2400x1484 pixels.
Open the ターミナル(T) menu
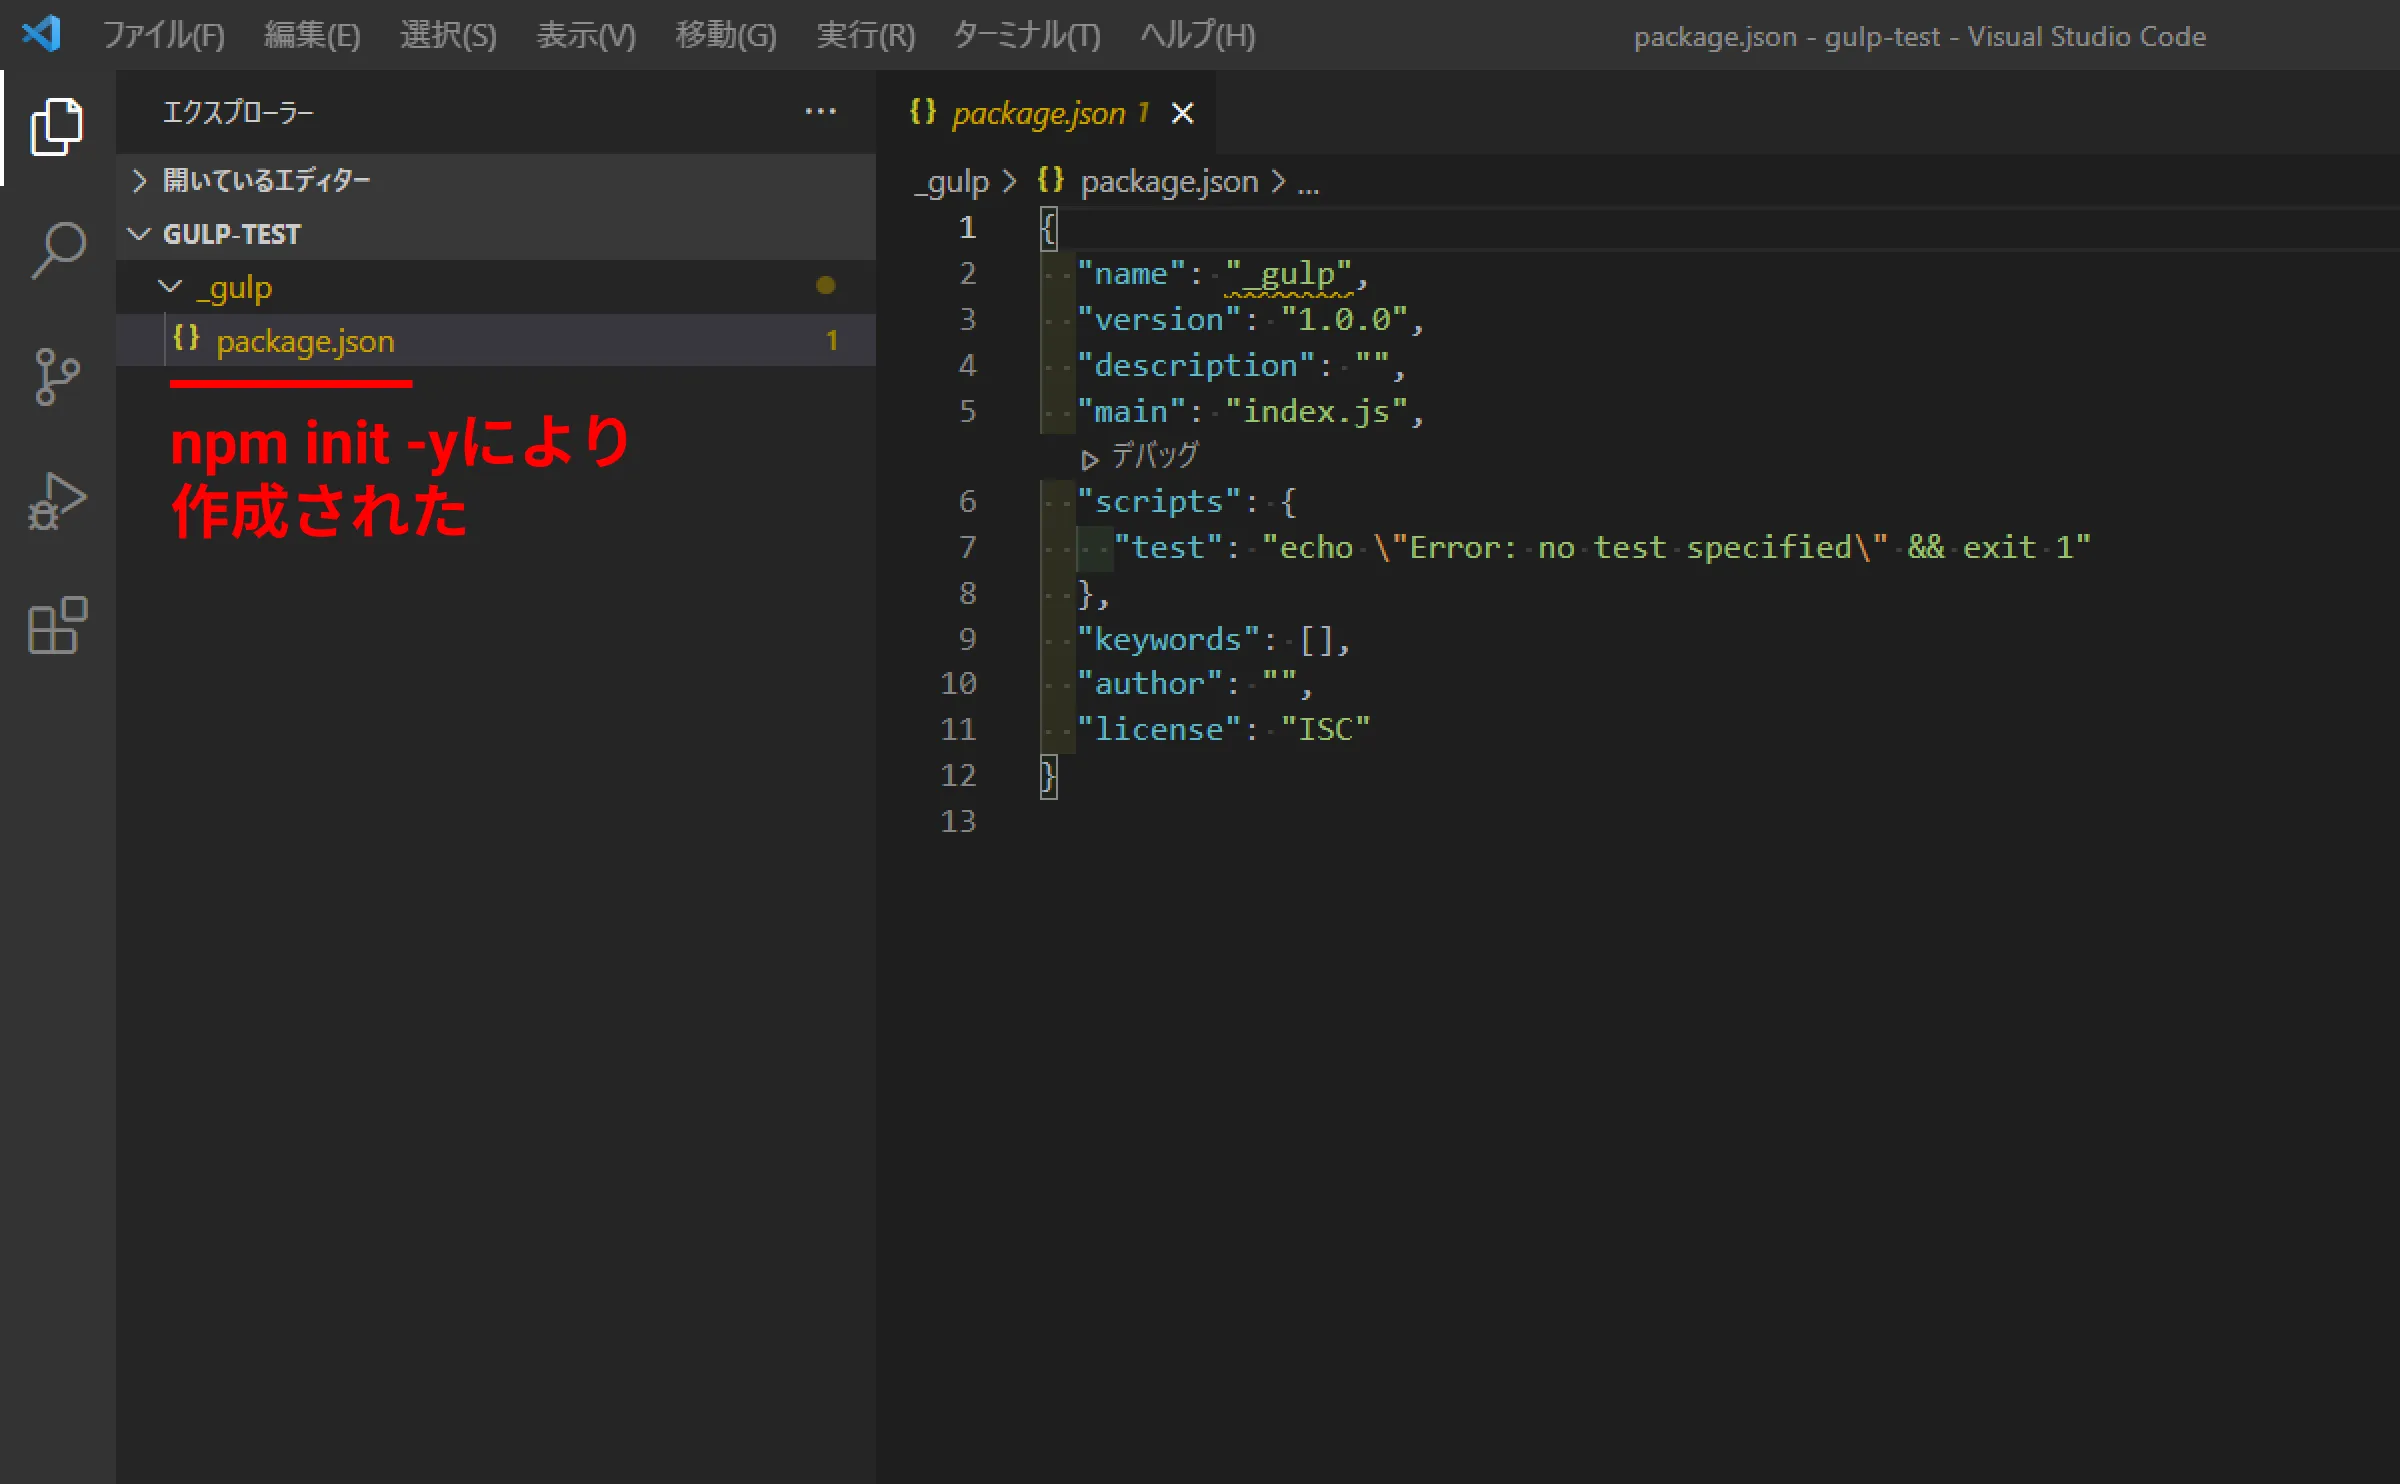click(x=1027, y=36)
